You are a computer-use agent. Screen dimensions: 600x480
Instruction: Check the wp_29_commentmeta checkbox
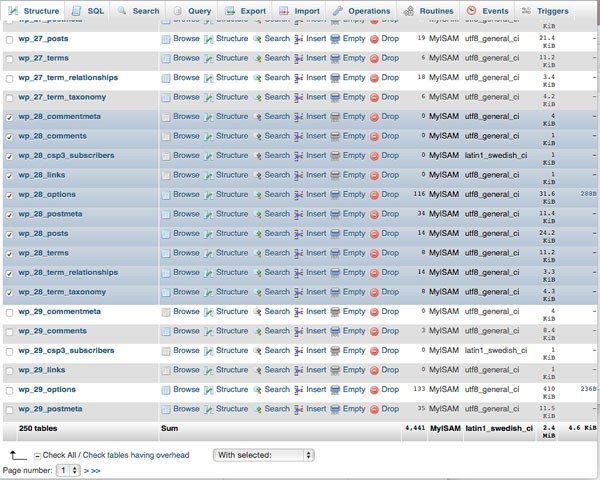[x=10, y=313]
